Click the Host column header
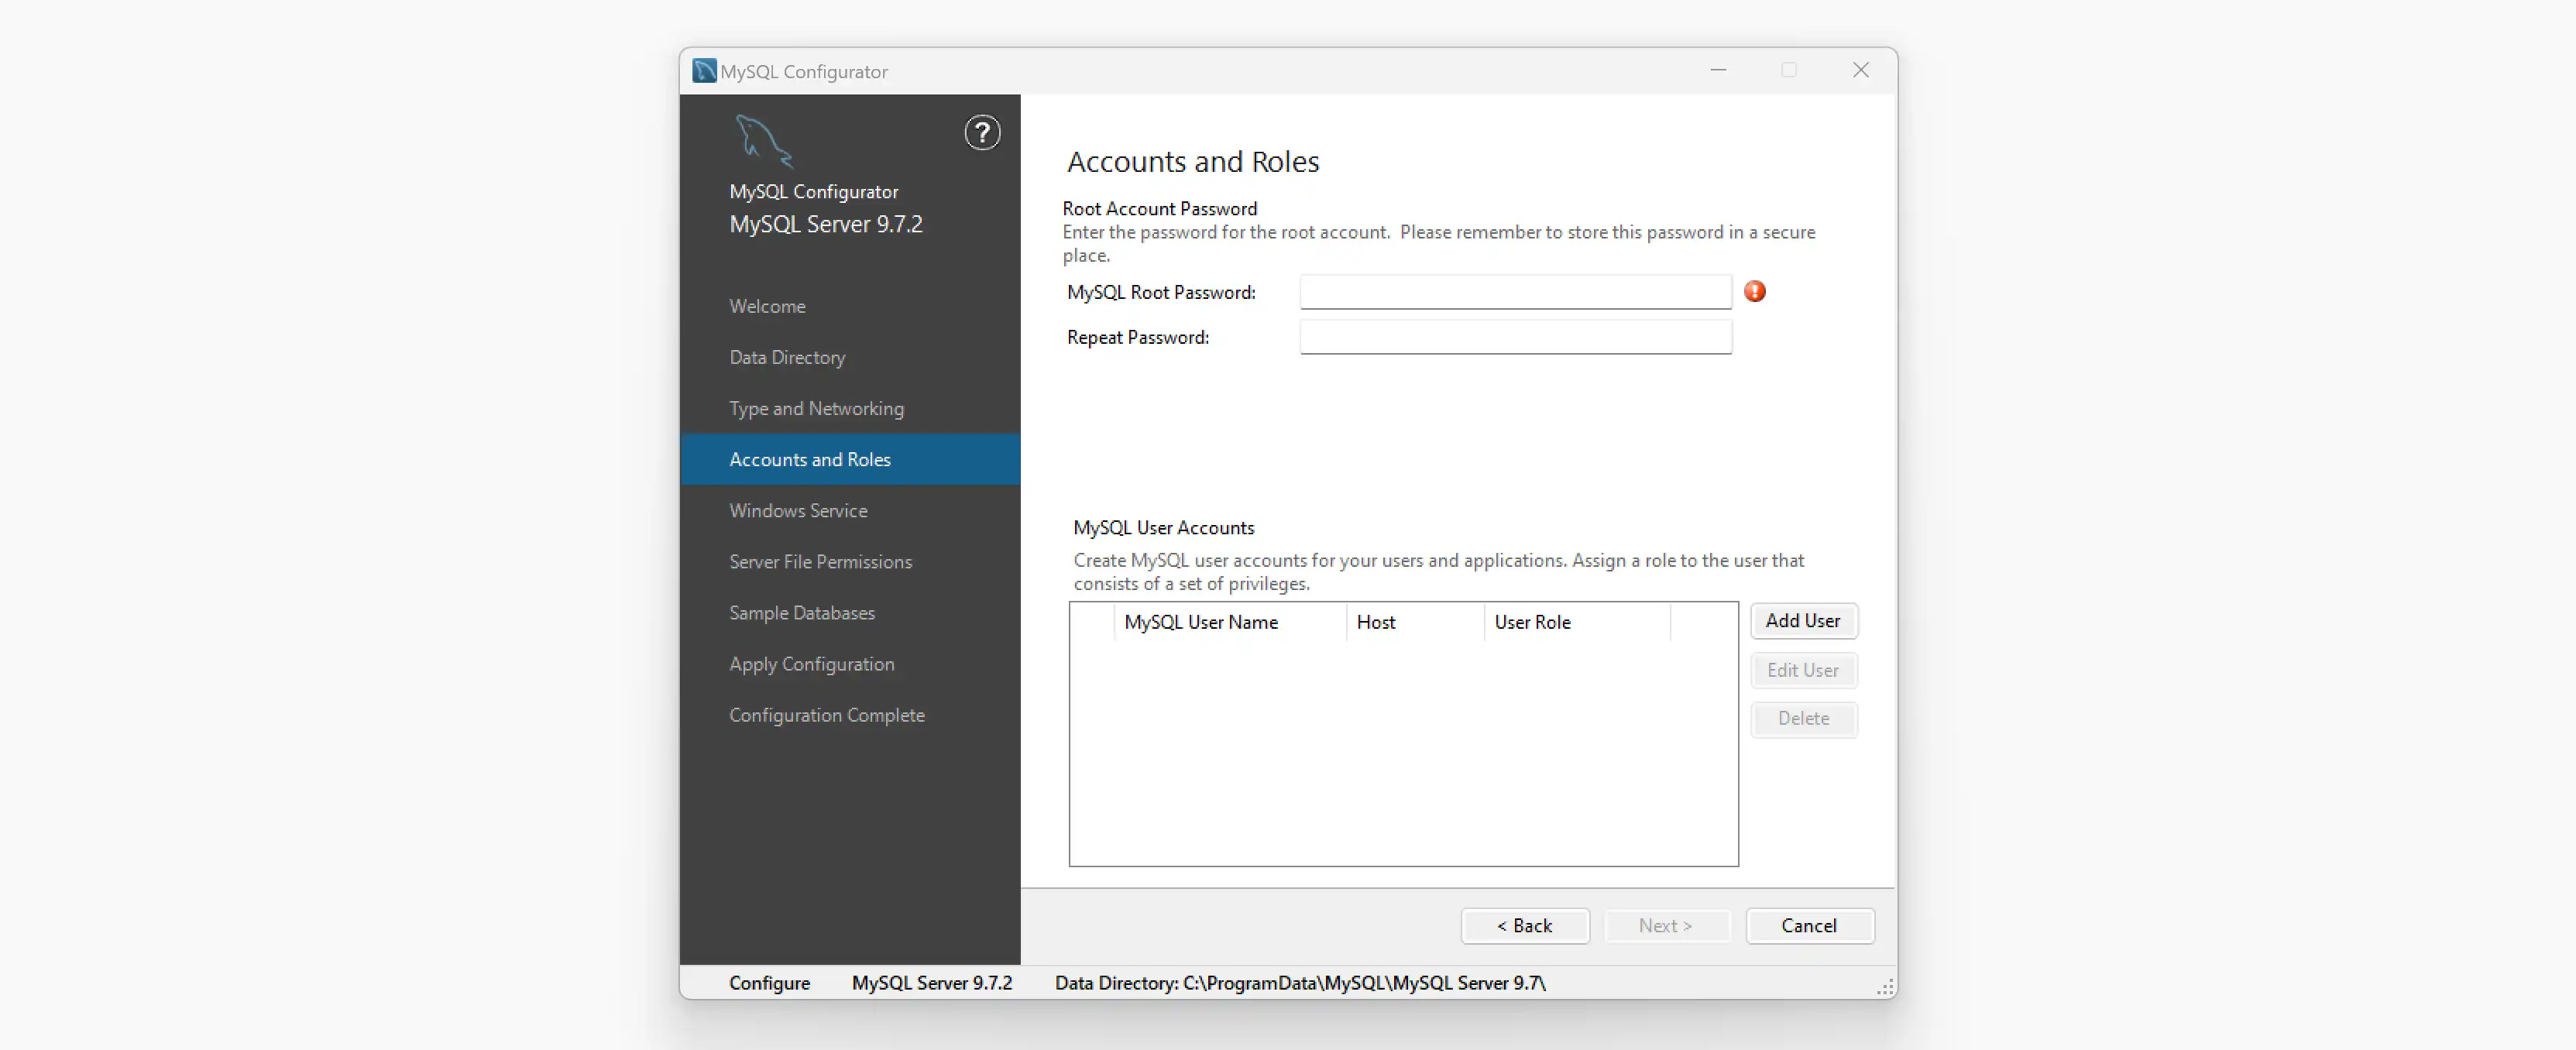Image resolution: width=2576 pixels, height=1050 pixels. pos(1415,622)
